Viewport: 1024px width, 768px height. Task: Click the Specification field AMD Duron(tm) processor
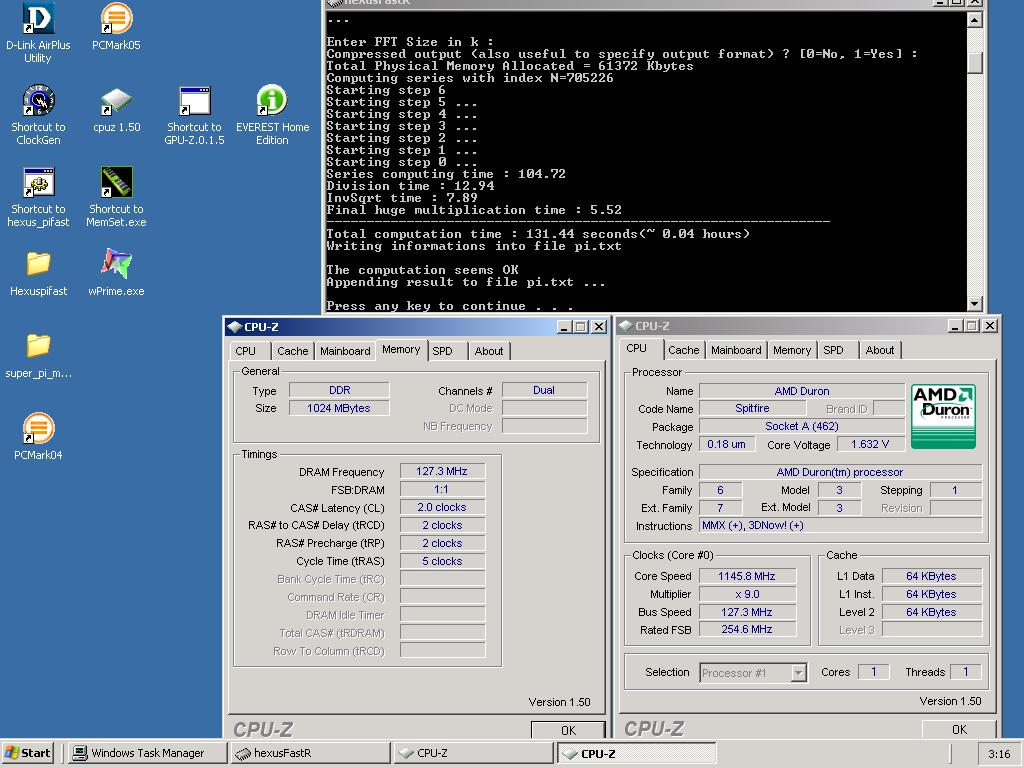point(840,472)
